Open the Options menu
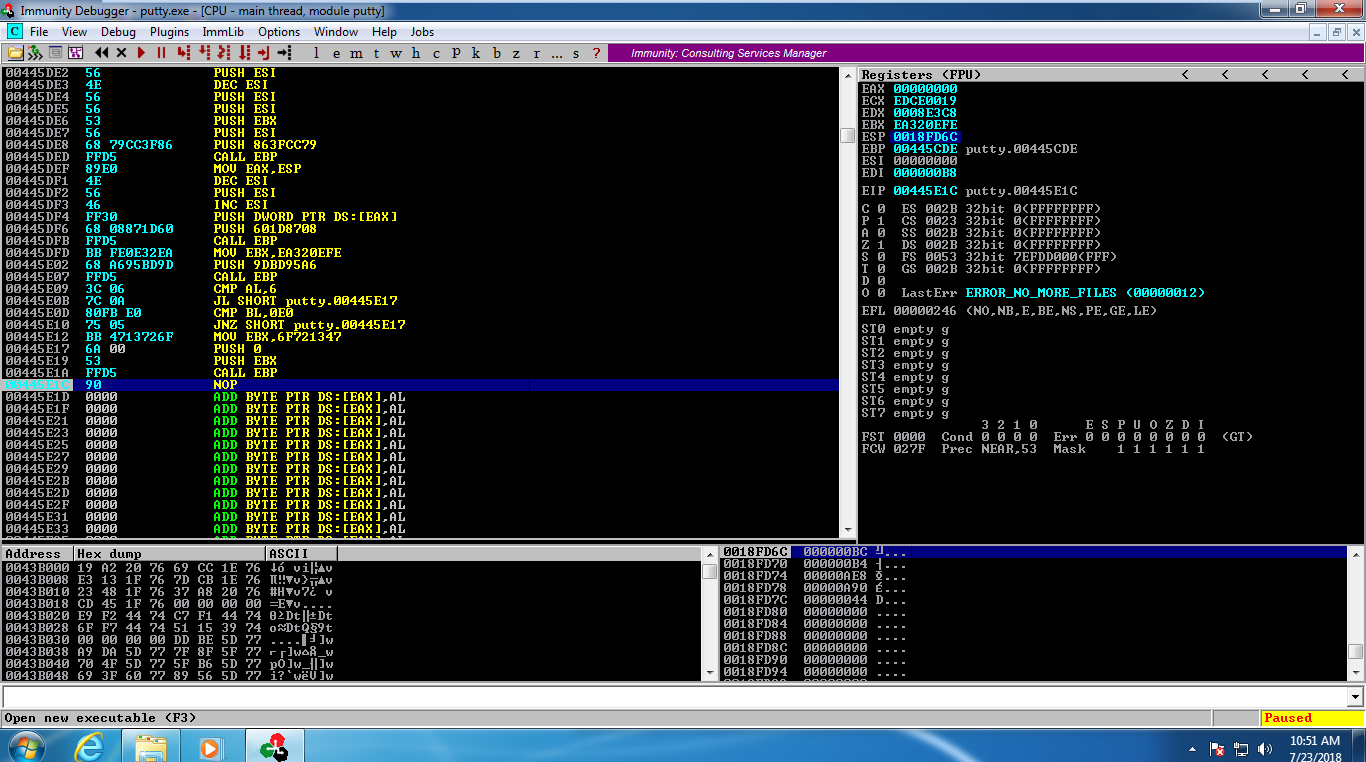This screenshot has width=1366, height=762. (x=279, y=32)
